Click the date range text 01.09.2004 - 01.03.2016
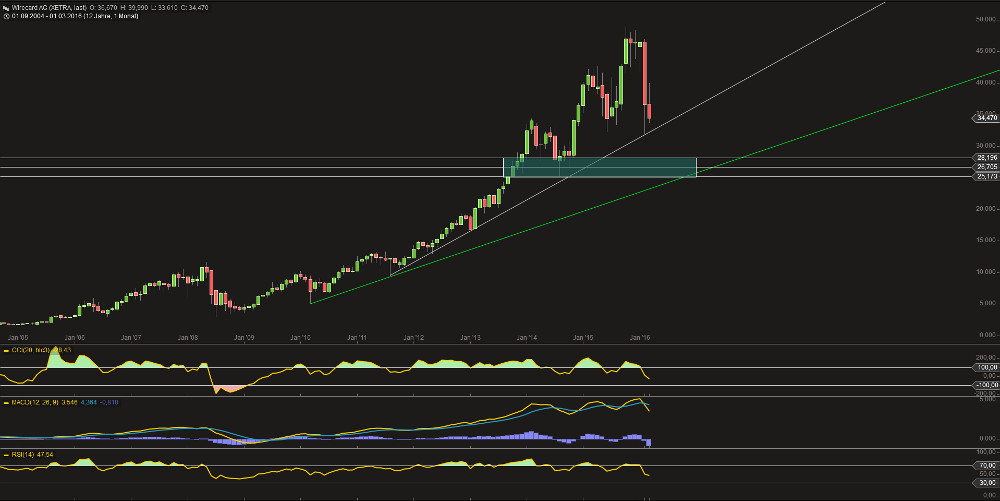Screen dimensions: 1000x501 (x=47, y=16)
